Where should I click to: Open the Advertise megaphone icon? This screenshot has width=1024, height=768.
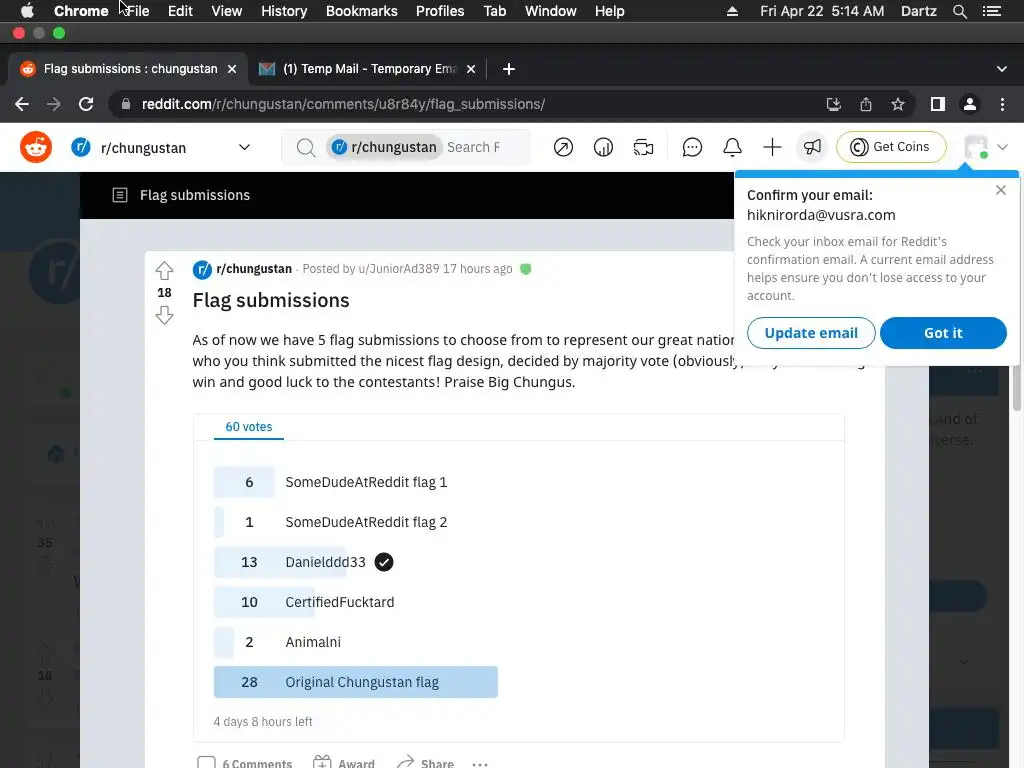click(812, 148)
